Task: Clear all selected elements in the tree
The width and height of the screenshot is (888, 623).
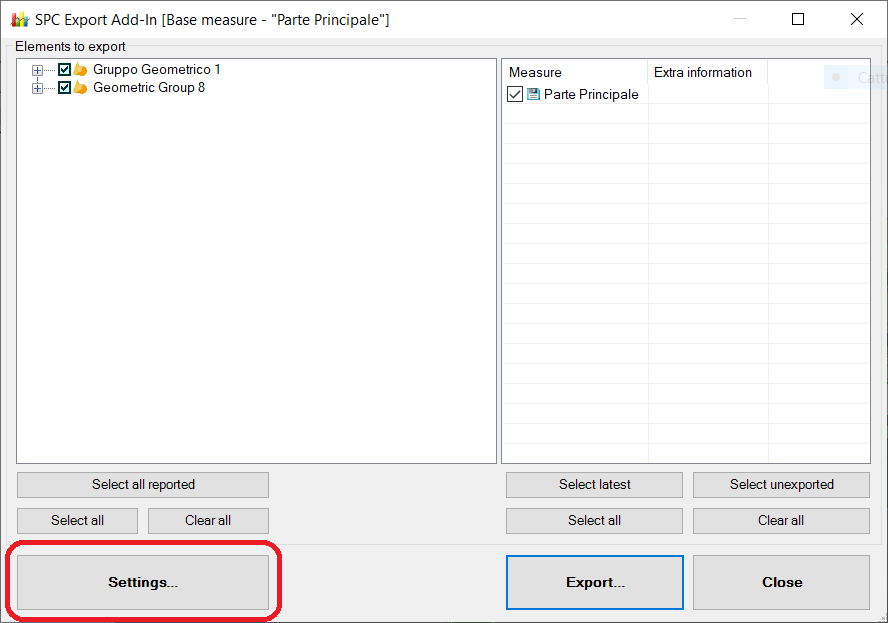Action: coord(208,520)
